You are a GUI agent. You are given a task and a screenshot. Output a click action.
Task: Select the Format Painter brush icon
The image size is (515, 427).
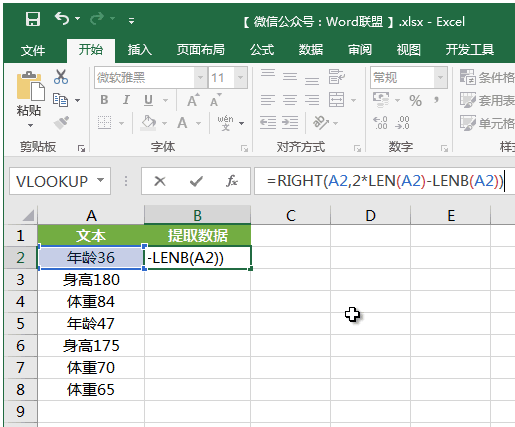62,123
